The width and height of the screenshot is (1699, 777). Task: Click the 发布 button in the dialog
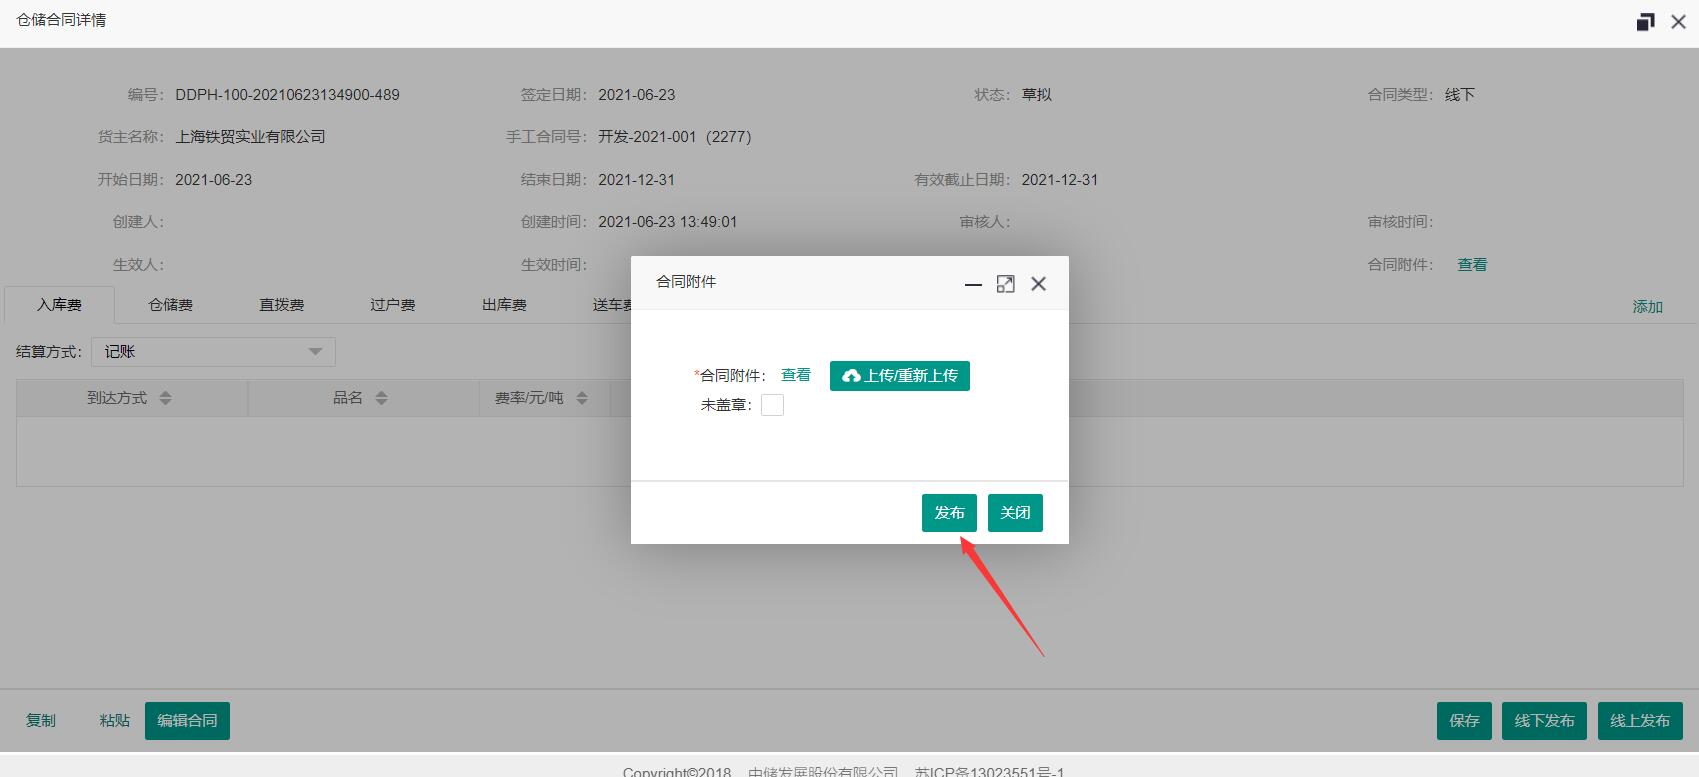[x=948, y=513]
